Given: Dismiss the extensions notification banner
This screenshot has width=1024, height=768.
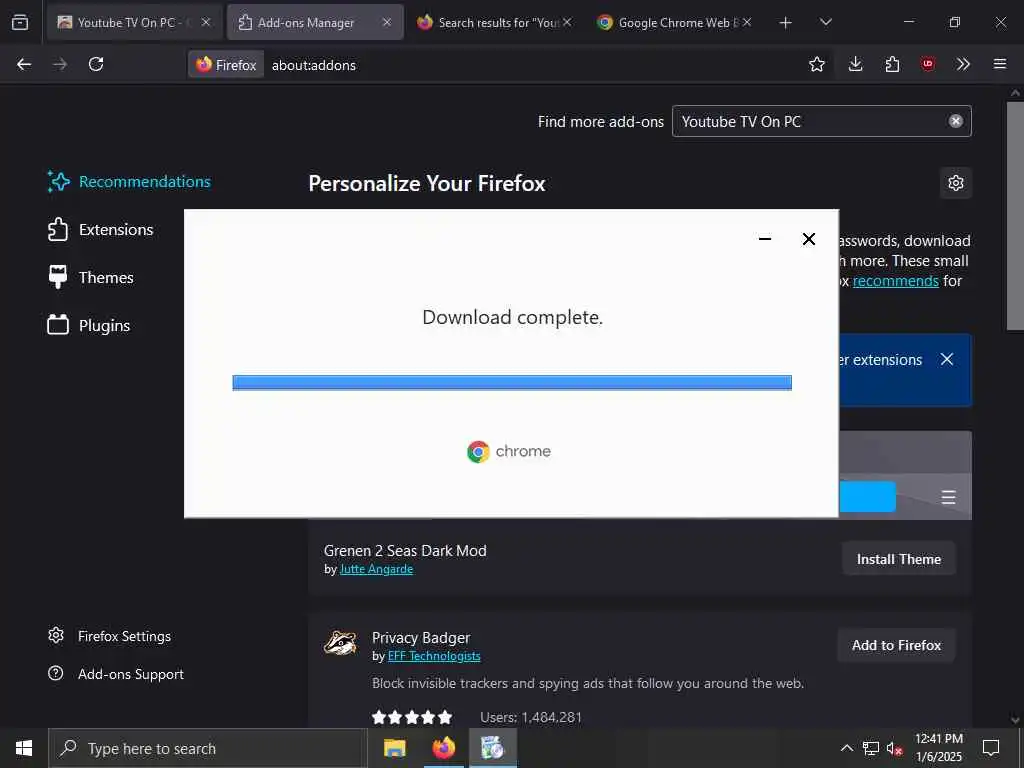Looking at the screenshot, I should [947, 359].
